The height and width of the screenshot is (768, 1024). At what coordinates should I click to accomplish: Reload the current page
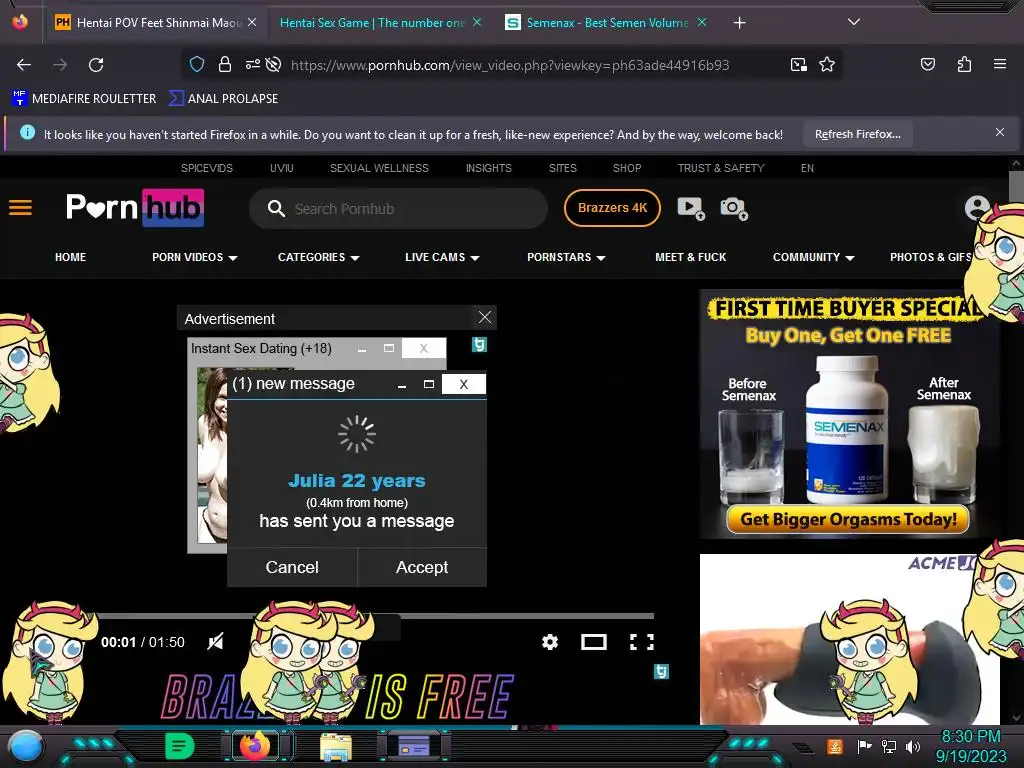pos(96,65)
